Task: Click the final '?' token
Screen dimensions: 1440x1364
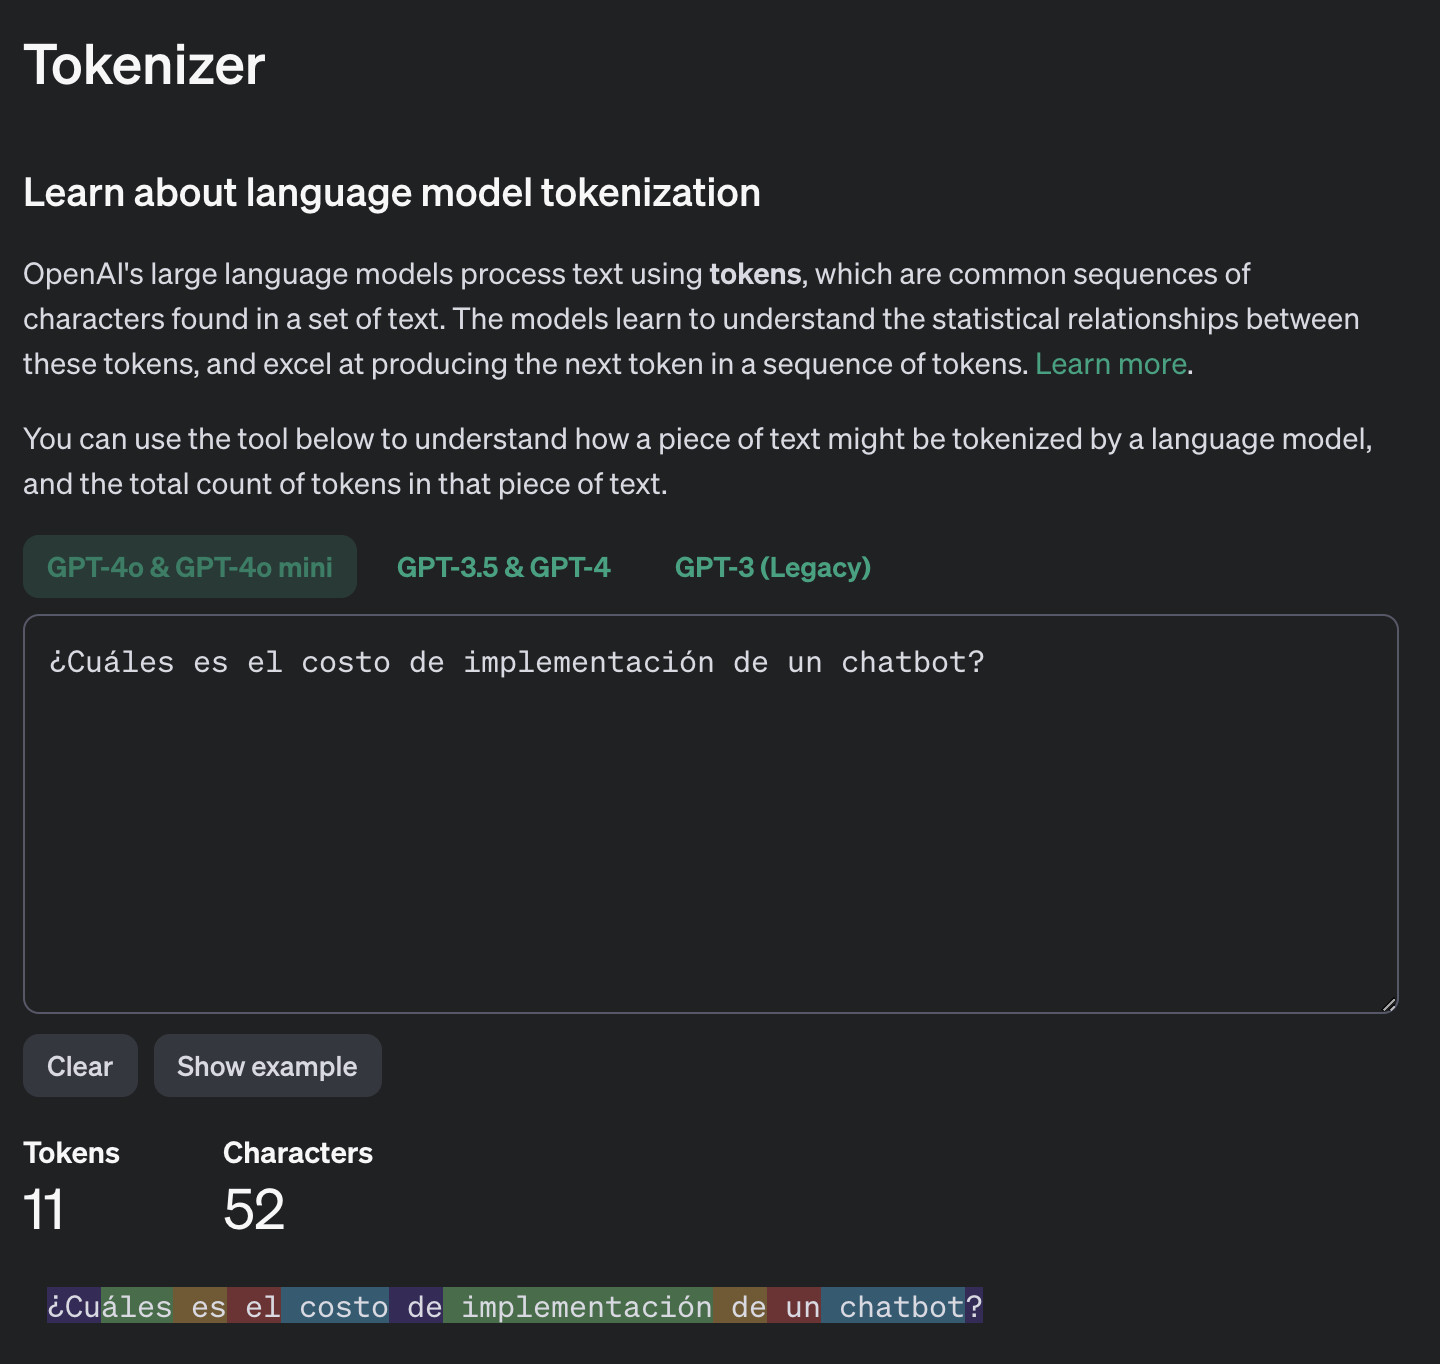Action: pyautogui.click(x=974, y=1306)
